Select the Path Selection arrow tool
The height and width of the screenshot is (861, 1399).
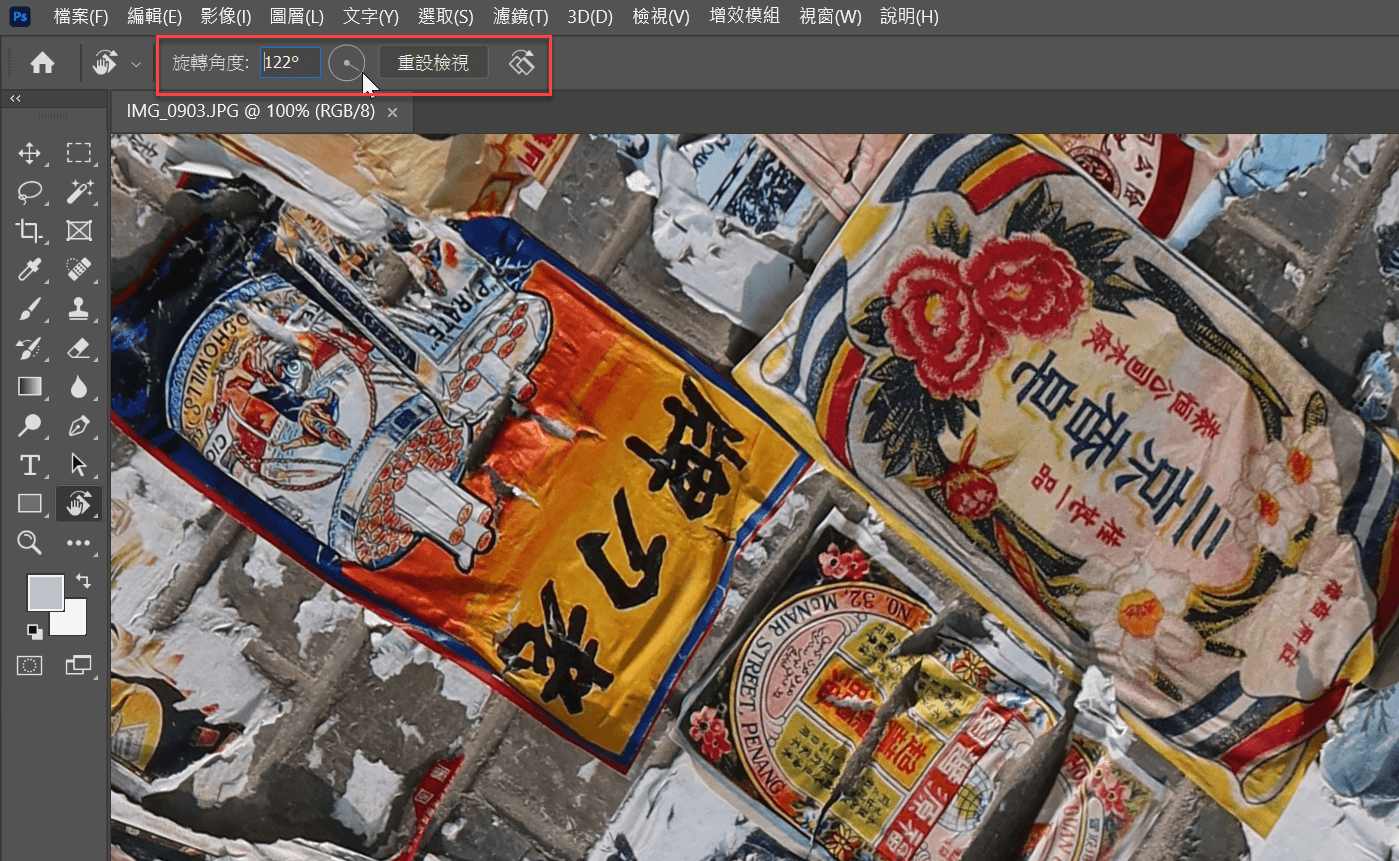[x=79, y=465]
